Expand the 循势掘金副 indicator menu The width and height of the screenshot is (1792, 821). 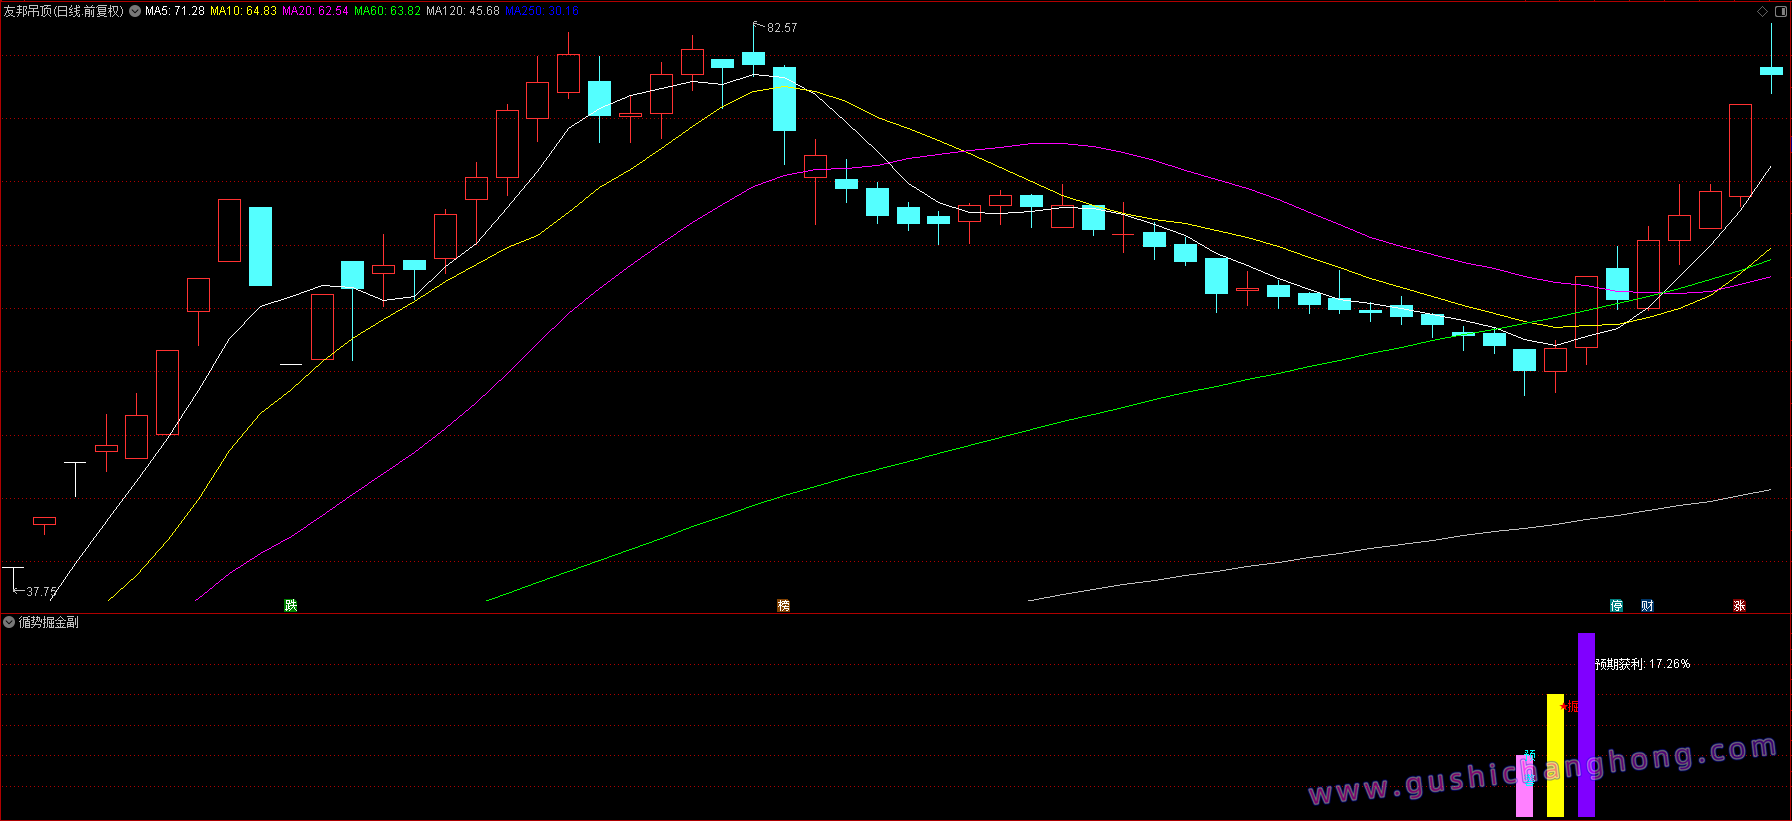point(9,622)
